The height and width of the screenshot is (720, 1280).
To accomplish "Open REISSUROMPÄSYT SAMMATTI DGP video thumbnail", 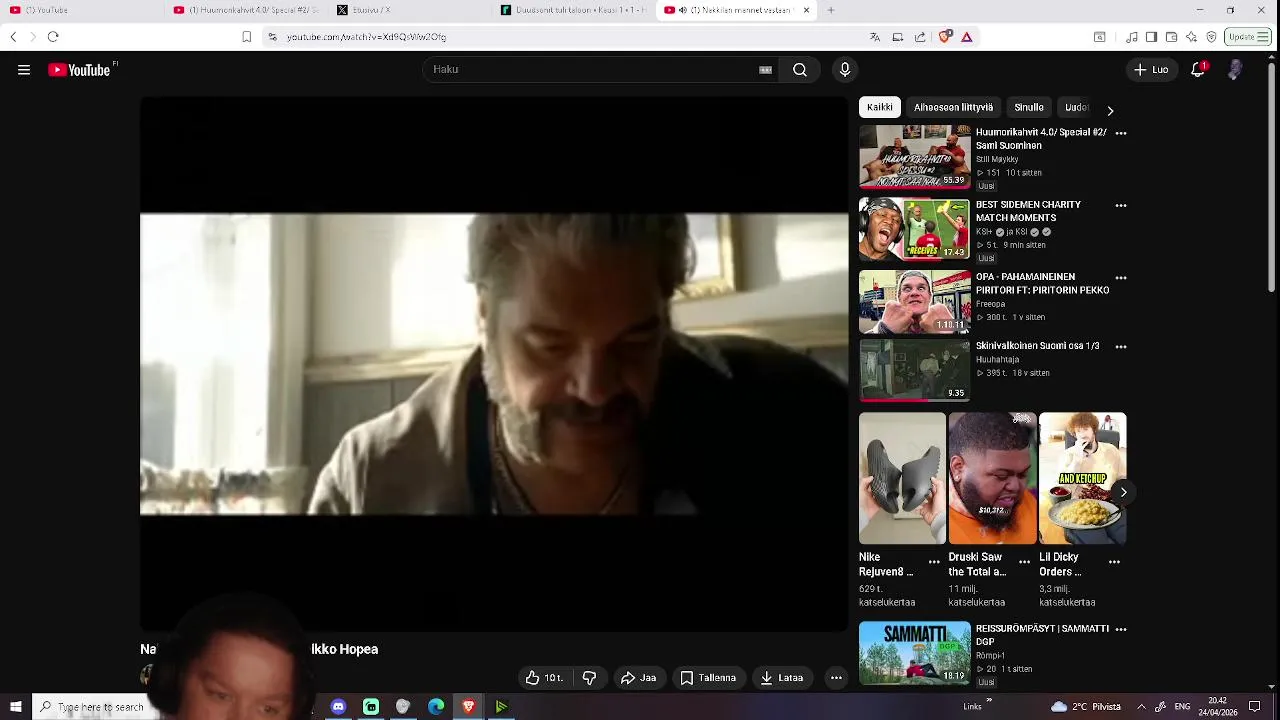I will pos(915,653).
